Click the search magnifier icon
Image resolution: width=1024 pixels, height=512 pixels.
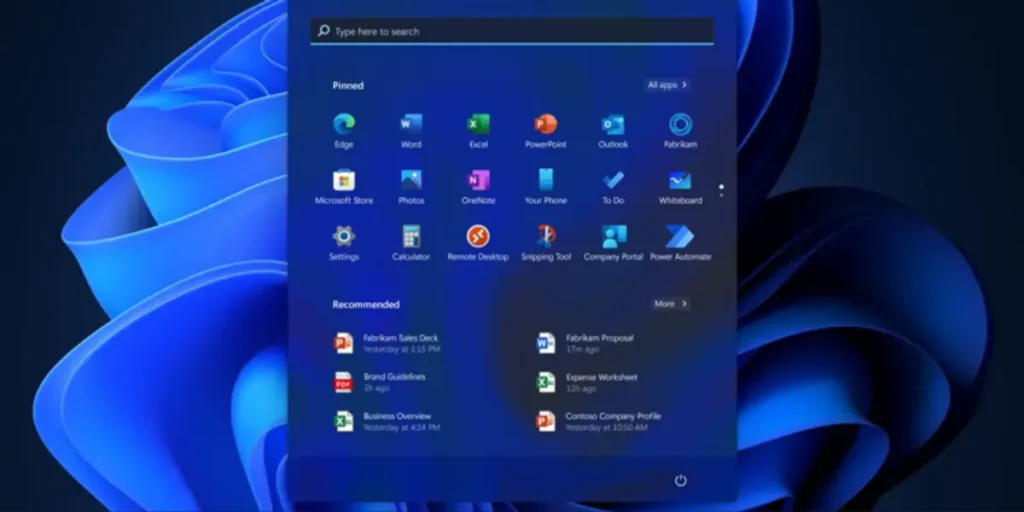pos(323,30)
